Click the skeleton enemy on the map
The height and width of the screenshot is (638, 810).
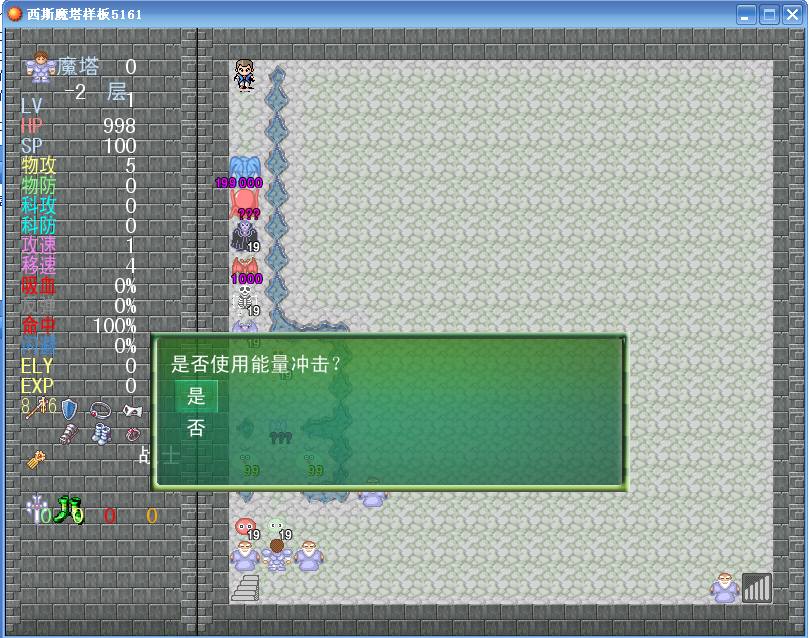click(x=245, y=301)
